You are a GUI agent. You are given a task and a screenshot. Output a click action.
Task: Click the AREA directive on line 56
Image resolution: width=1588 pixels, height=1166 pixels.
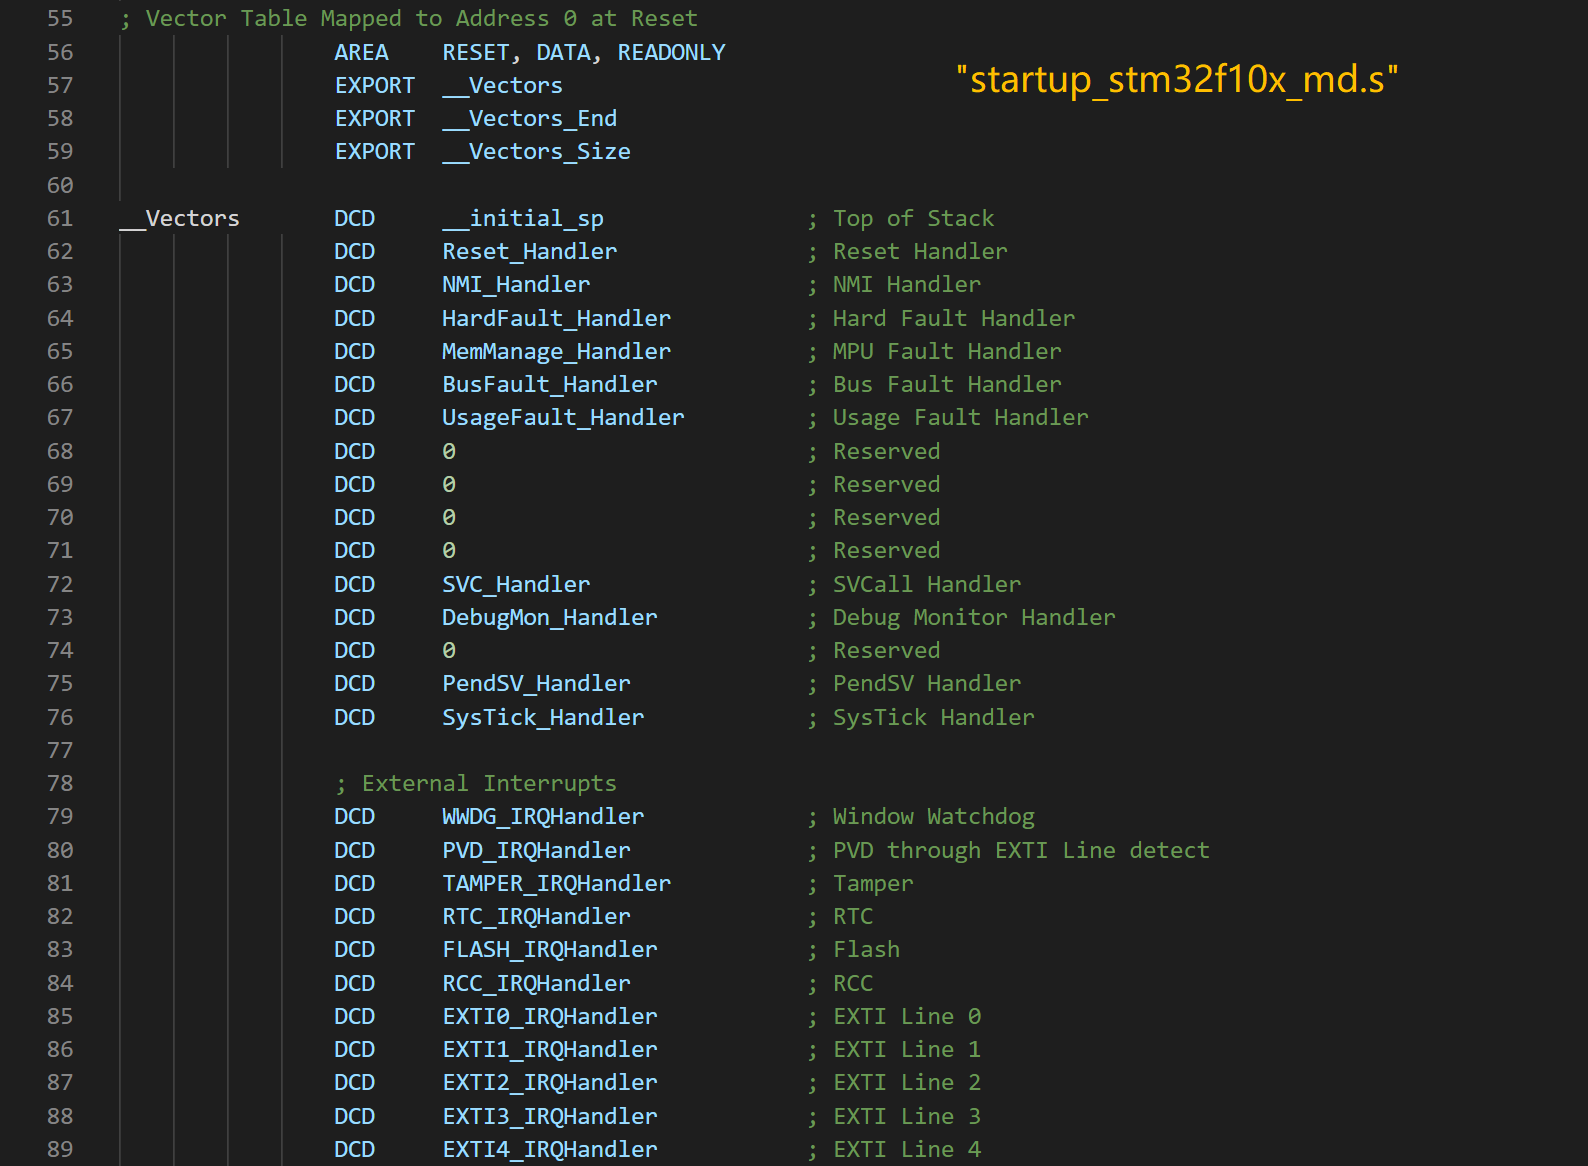pos(361,52)
